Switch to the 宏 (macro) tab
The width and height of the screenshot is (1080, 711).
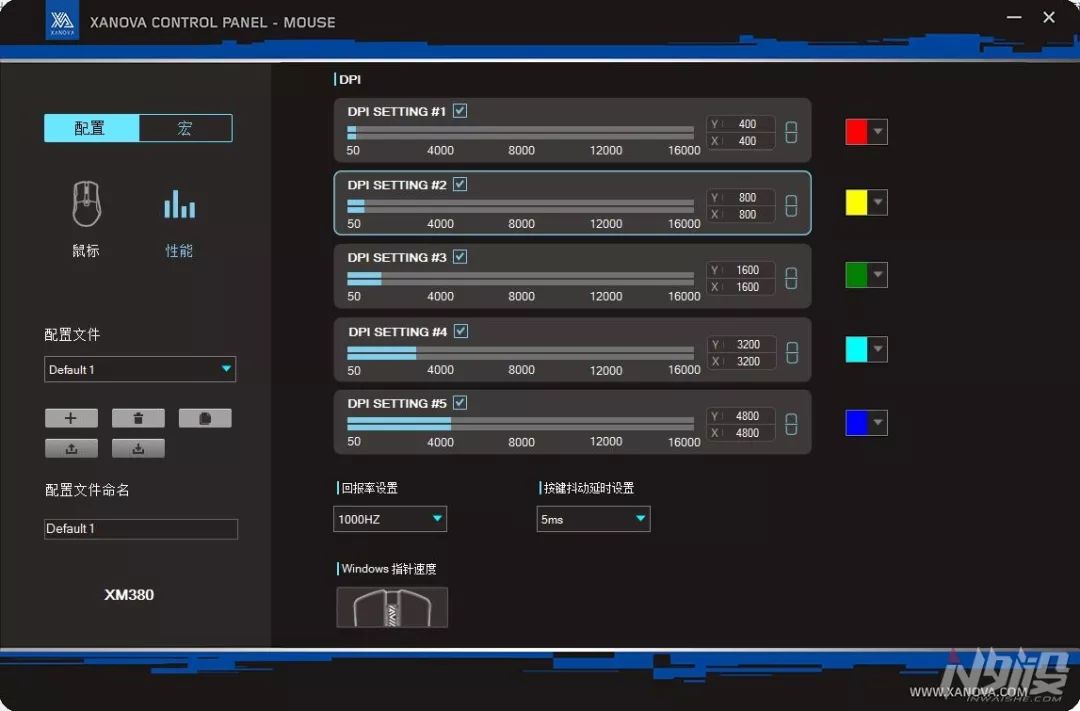pos(185,128)
